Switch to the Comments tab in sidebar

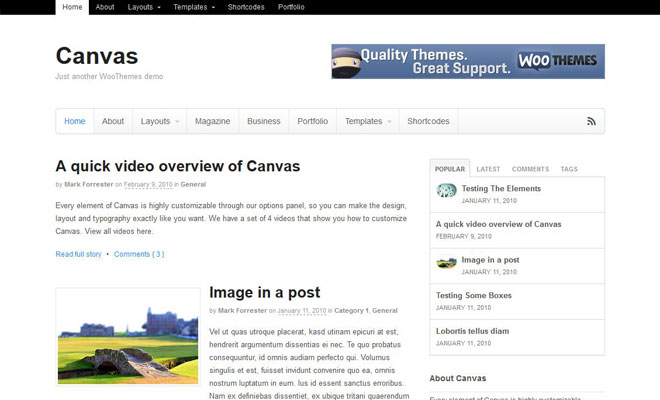[x=530, y=169]
